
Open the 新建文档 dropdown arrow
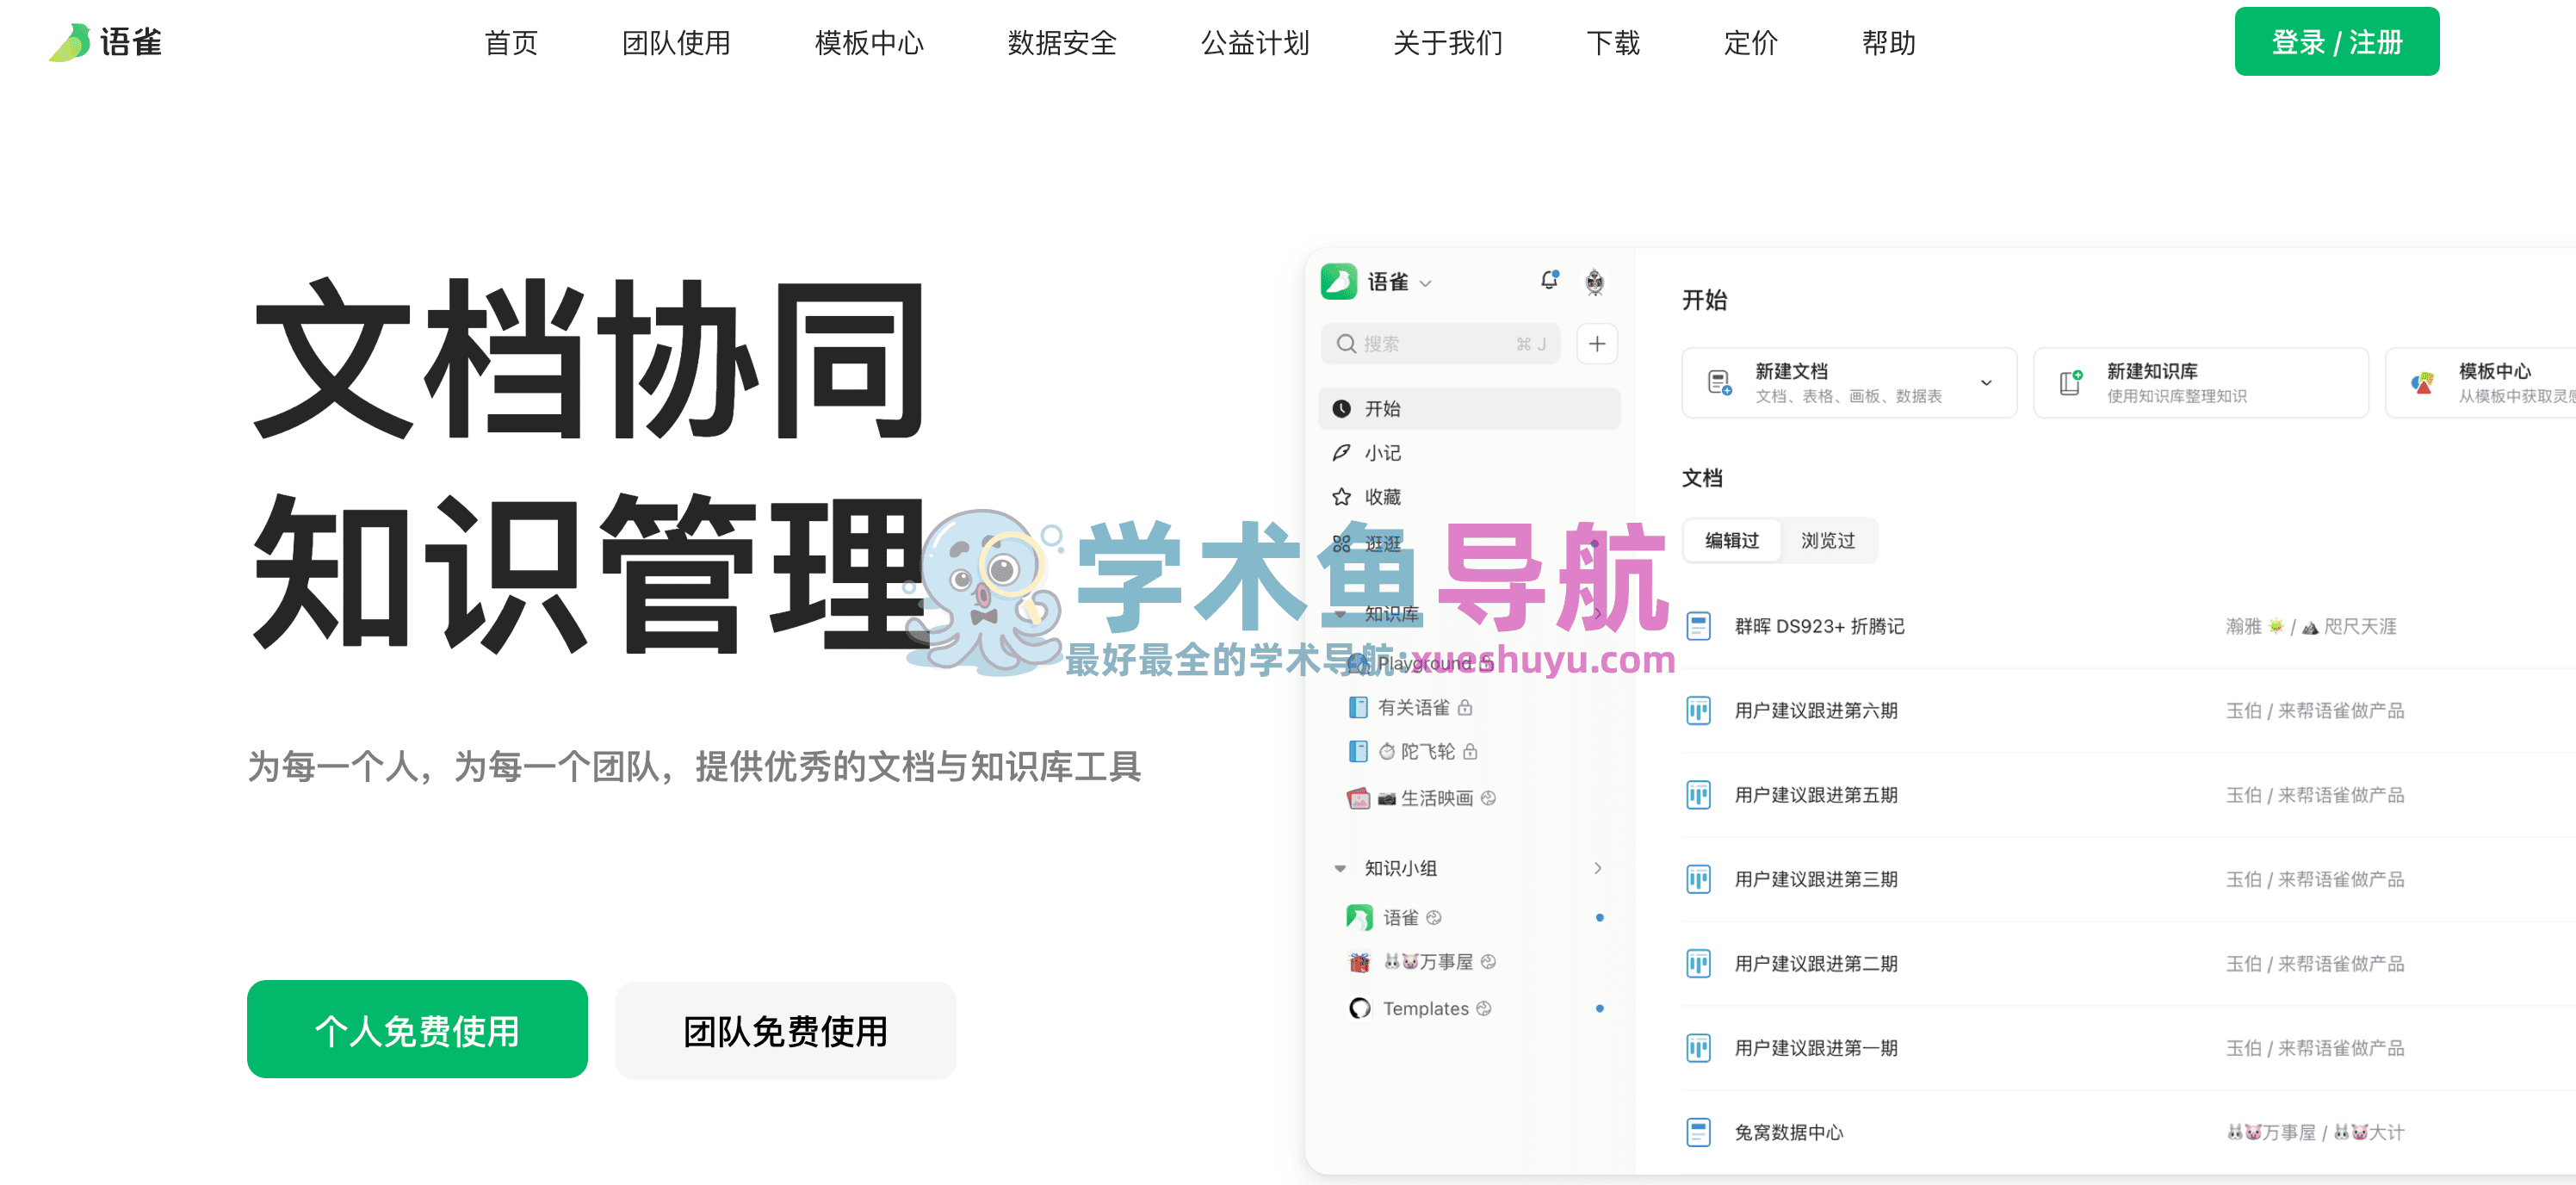pos(1986,383)
